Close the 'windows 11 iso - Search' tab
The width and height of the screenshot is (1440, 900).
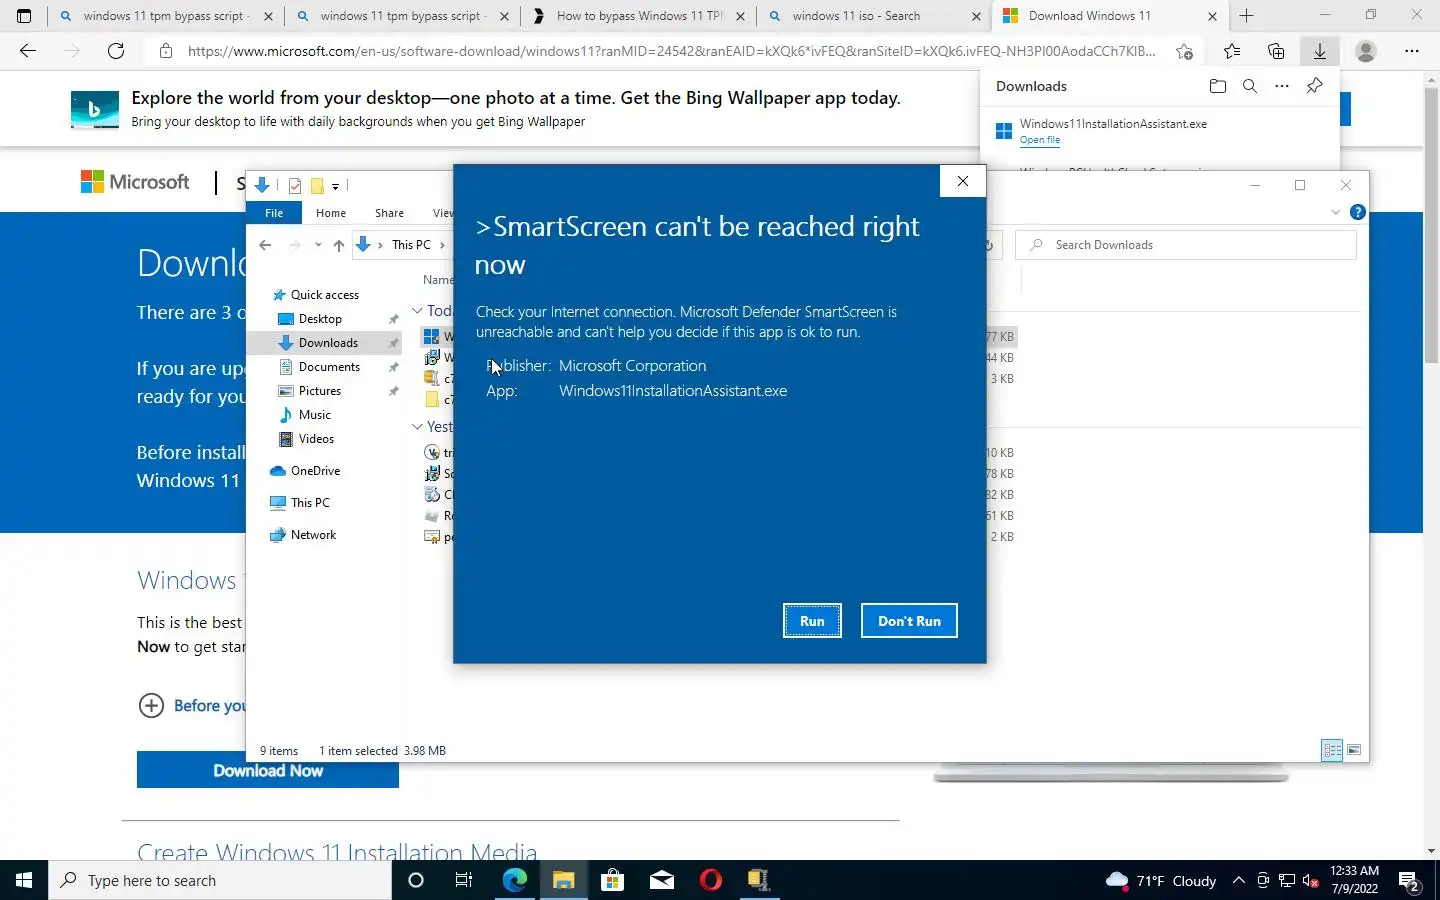pyautogui.click(x=977, y=16)
